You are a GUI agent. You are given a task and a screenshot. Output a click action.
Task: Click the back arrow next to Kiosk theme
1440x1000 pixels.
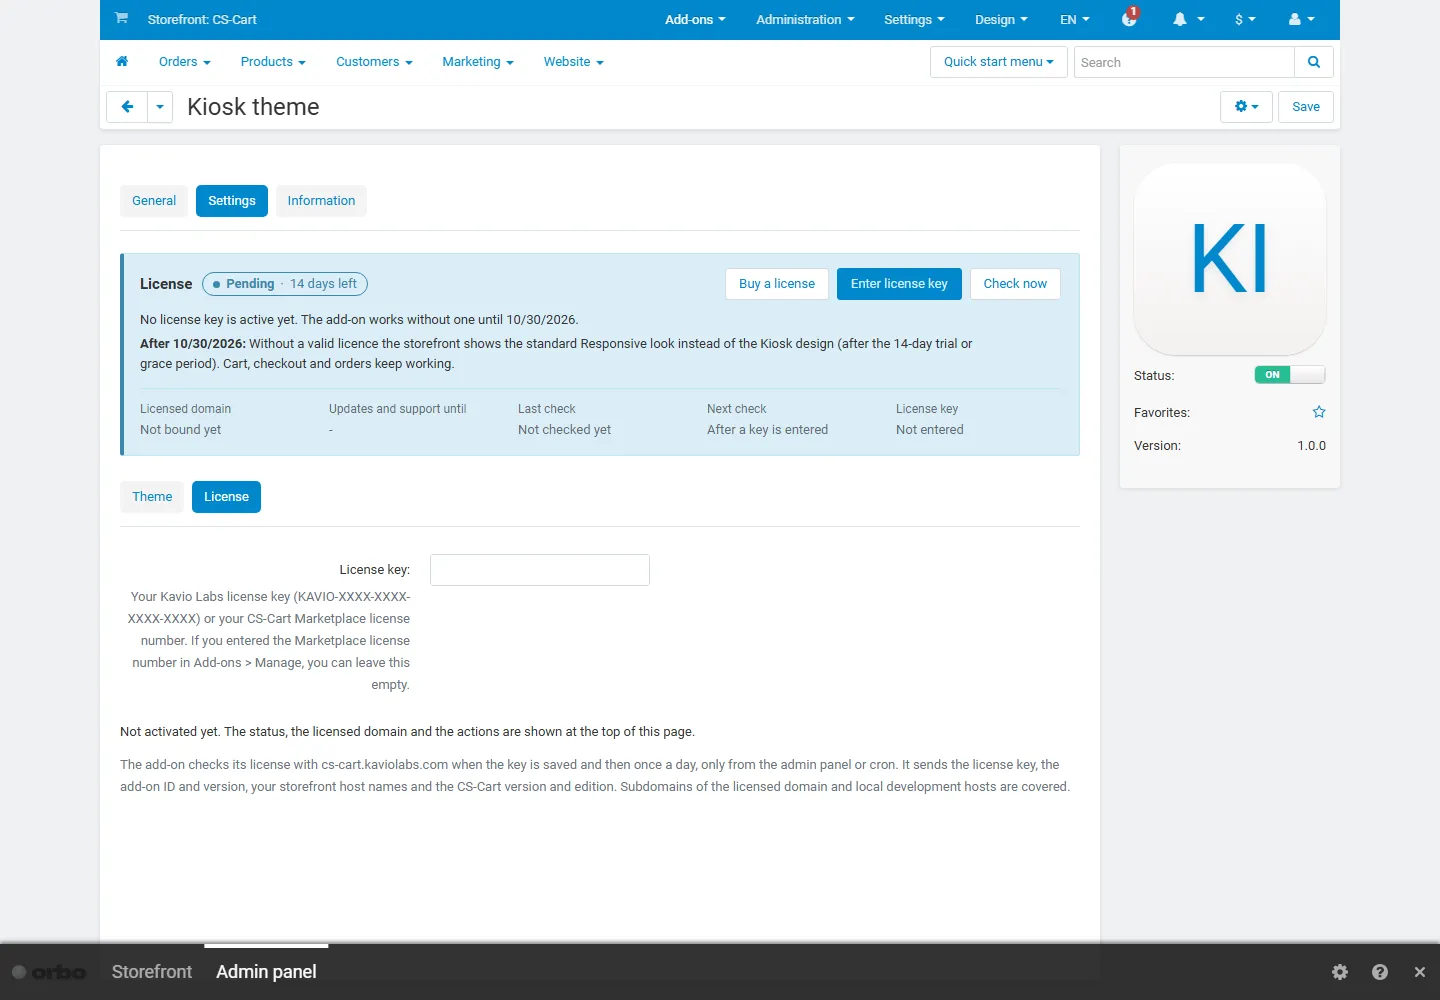pyautogui.click(x=127, y=107)
